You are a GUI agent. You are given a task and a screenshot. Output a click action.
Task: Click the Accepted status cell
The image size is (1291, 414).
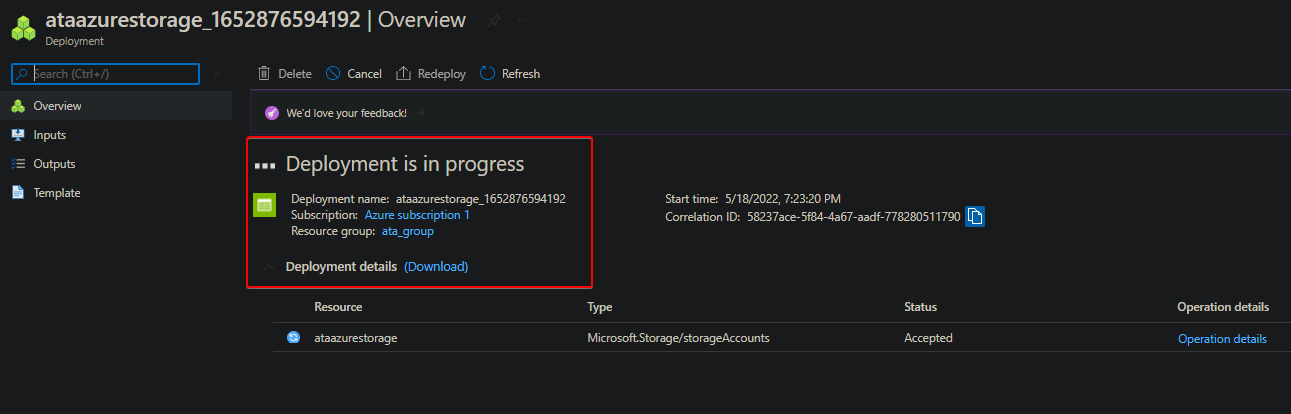pos(928,338)
